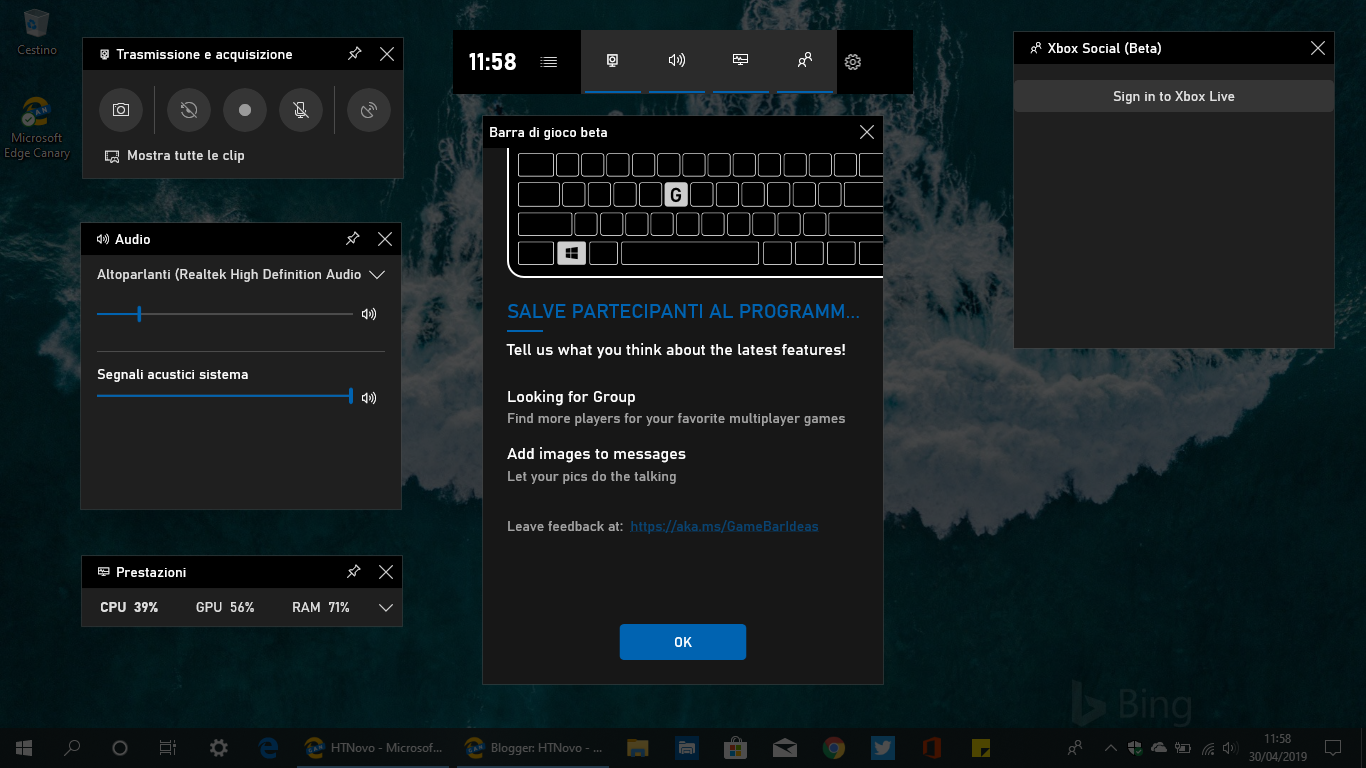The height and width of the screenshot is (768, 1366).
Task: Close the Audio panel
Action: (x=385, y=239)
